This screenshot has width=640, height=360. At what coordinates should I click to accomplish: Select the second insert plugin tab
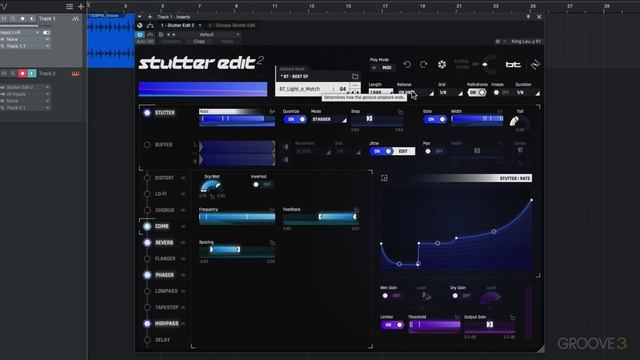pyautogui.click(x=232, y=25)
